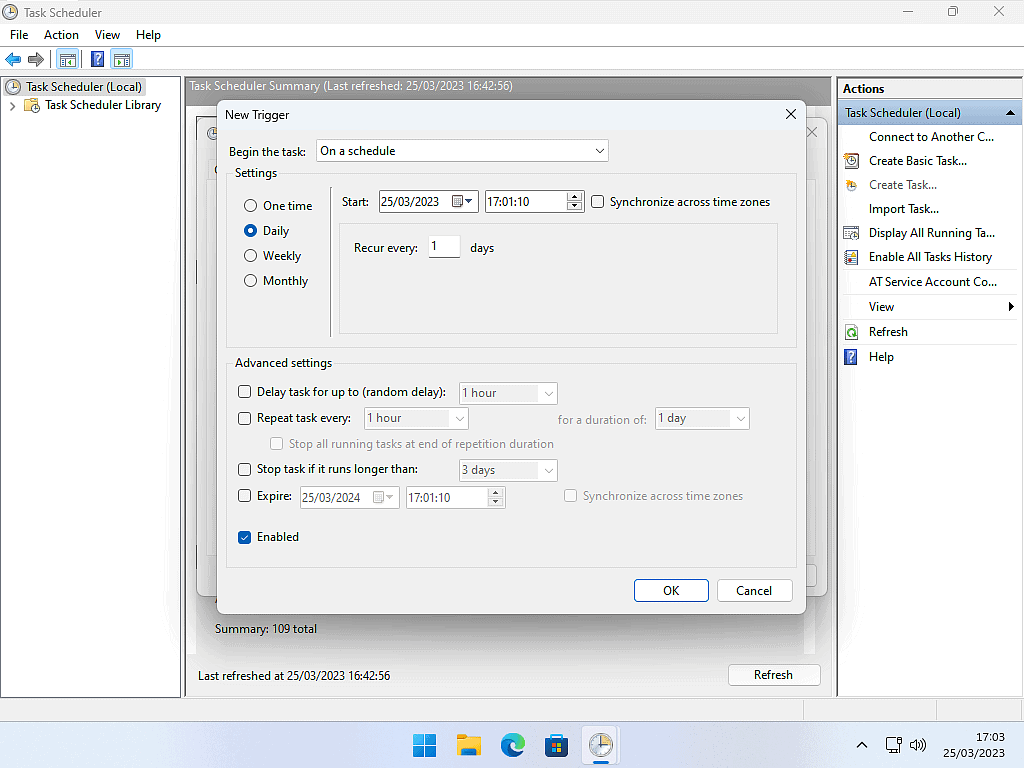Click the Help toolbar icon
Viewport: 1024px width, 768px height.
point(97,59)
